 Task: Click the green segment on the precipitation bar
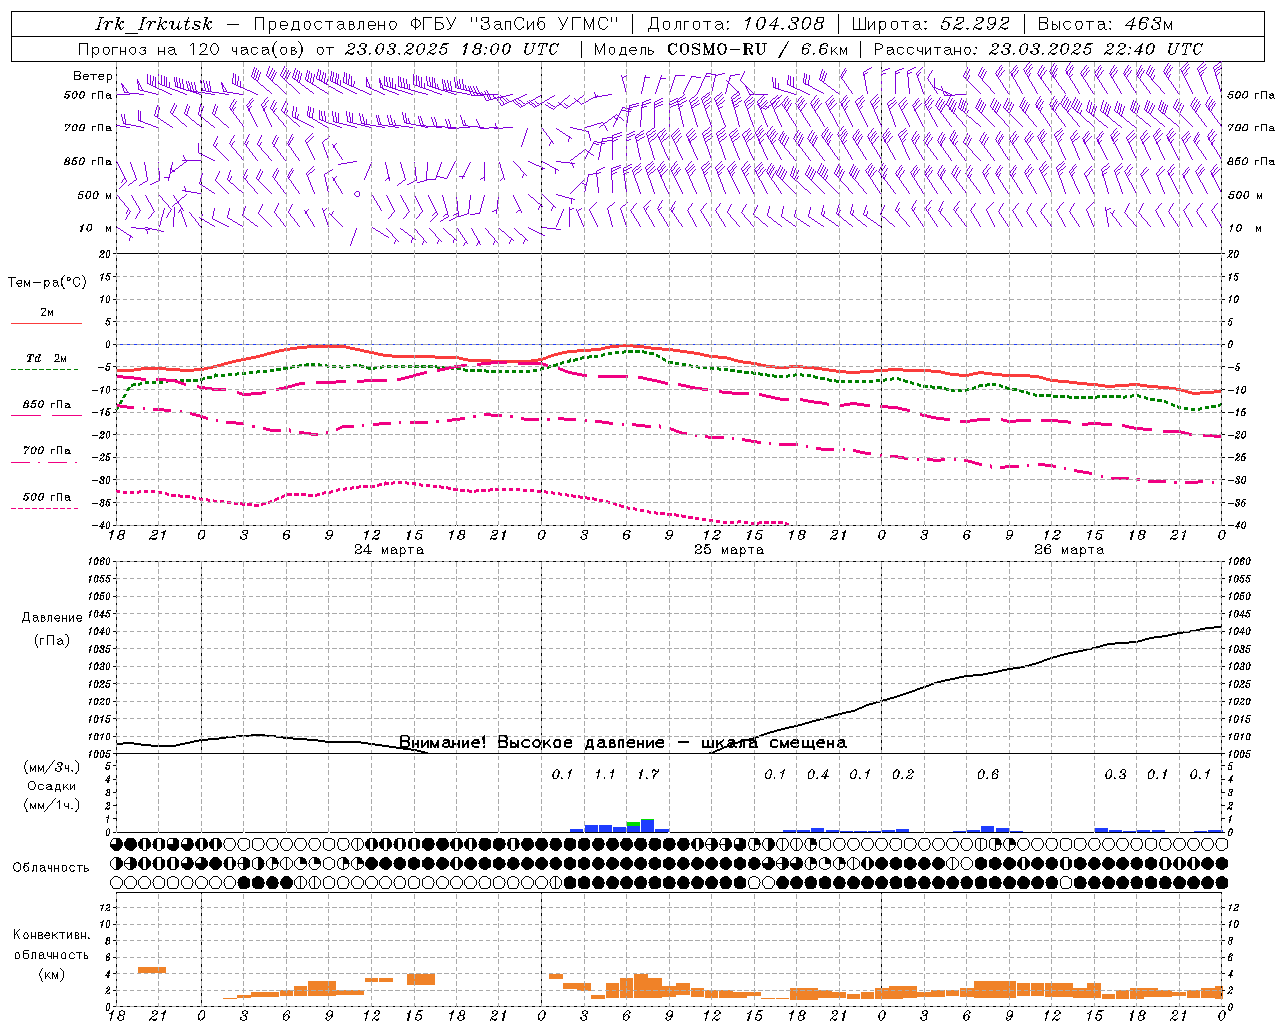pyautogui.click(x=633, y=824)
